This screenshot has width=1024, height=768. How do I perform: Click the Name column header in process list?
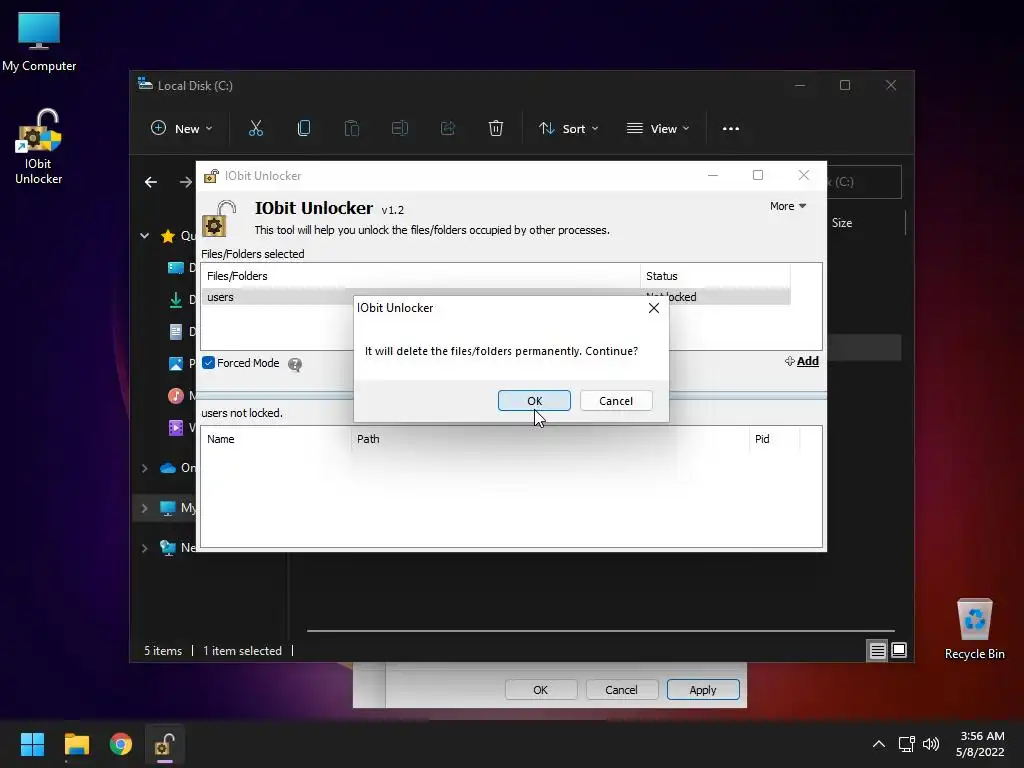coord(276,439)
